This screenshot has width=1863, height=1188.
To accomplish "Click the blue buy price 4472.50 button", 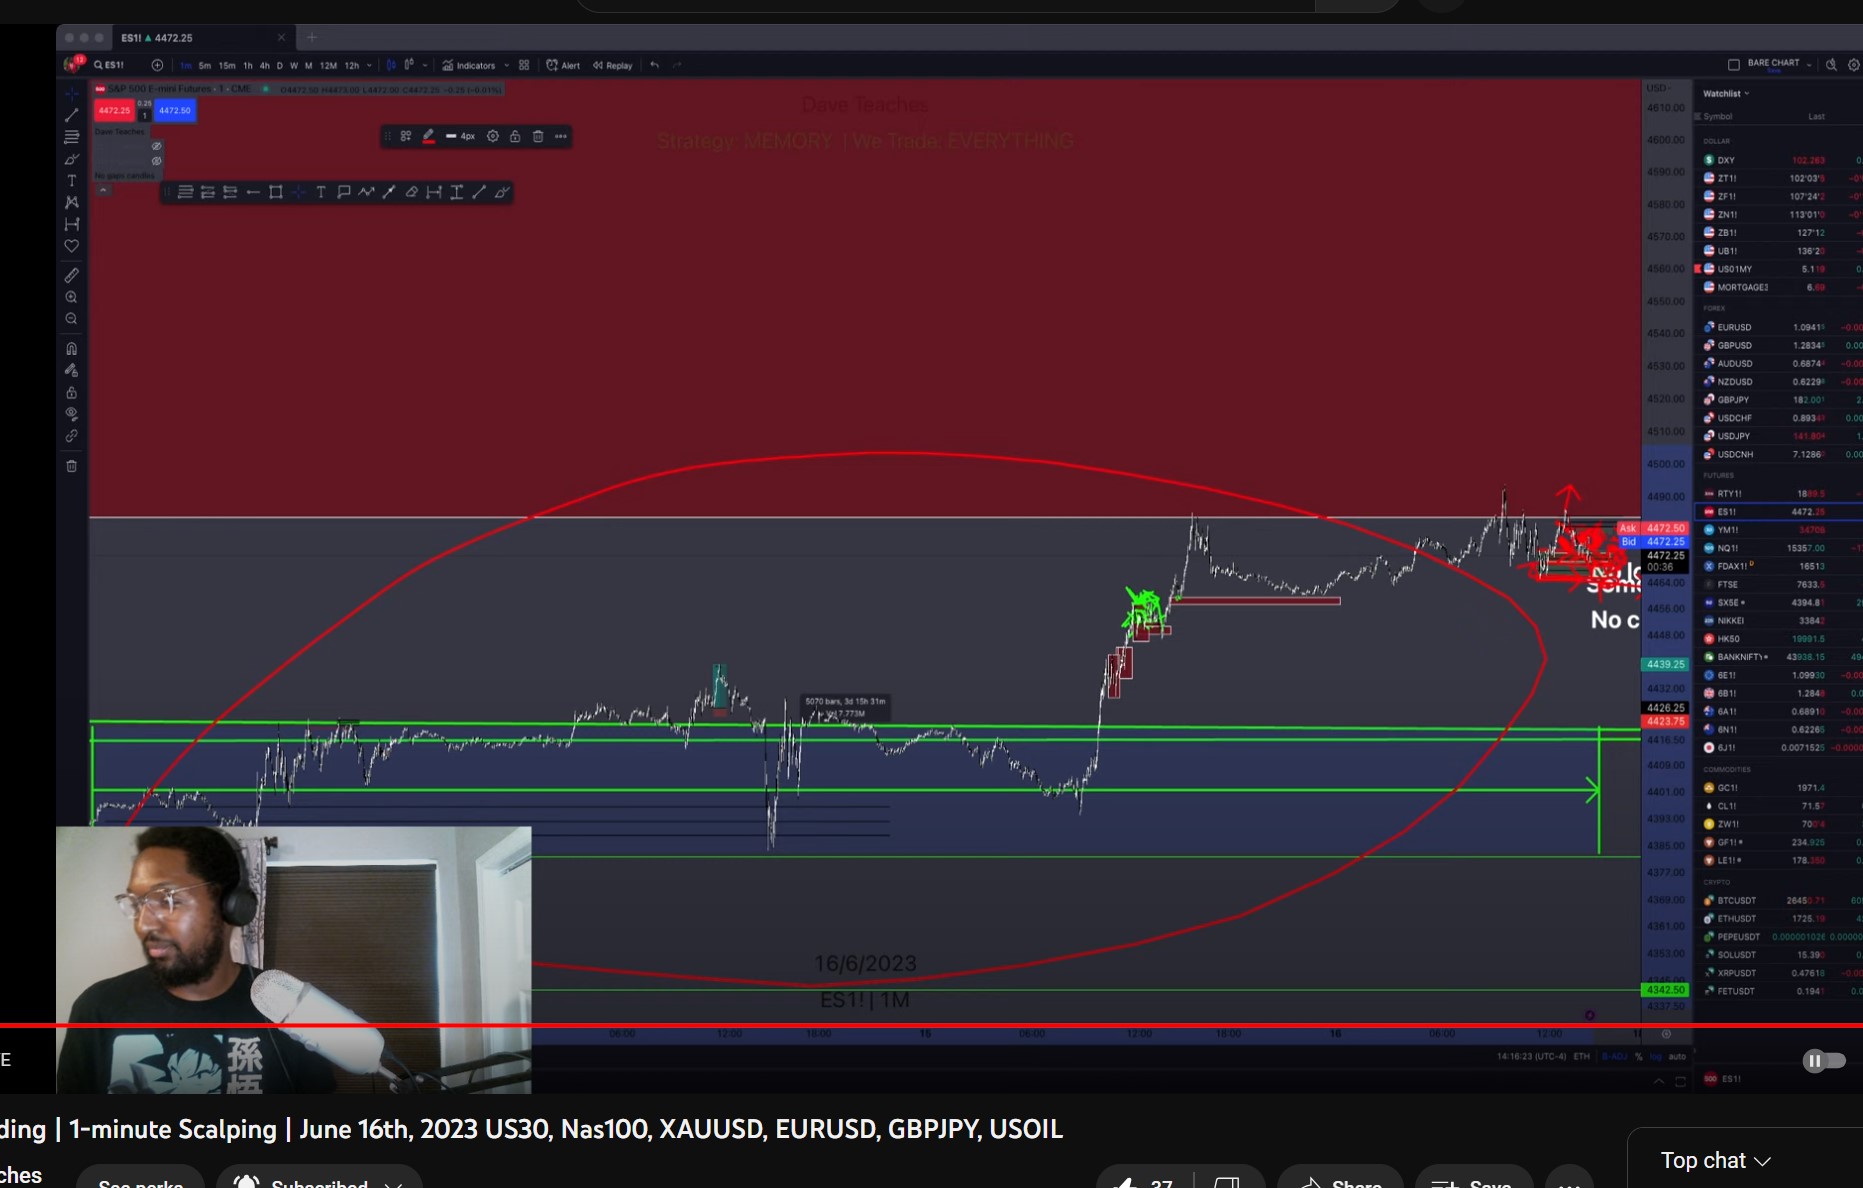I will click(174, 110).
